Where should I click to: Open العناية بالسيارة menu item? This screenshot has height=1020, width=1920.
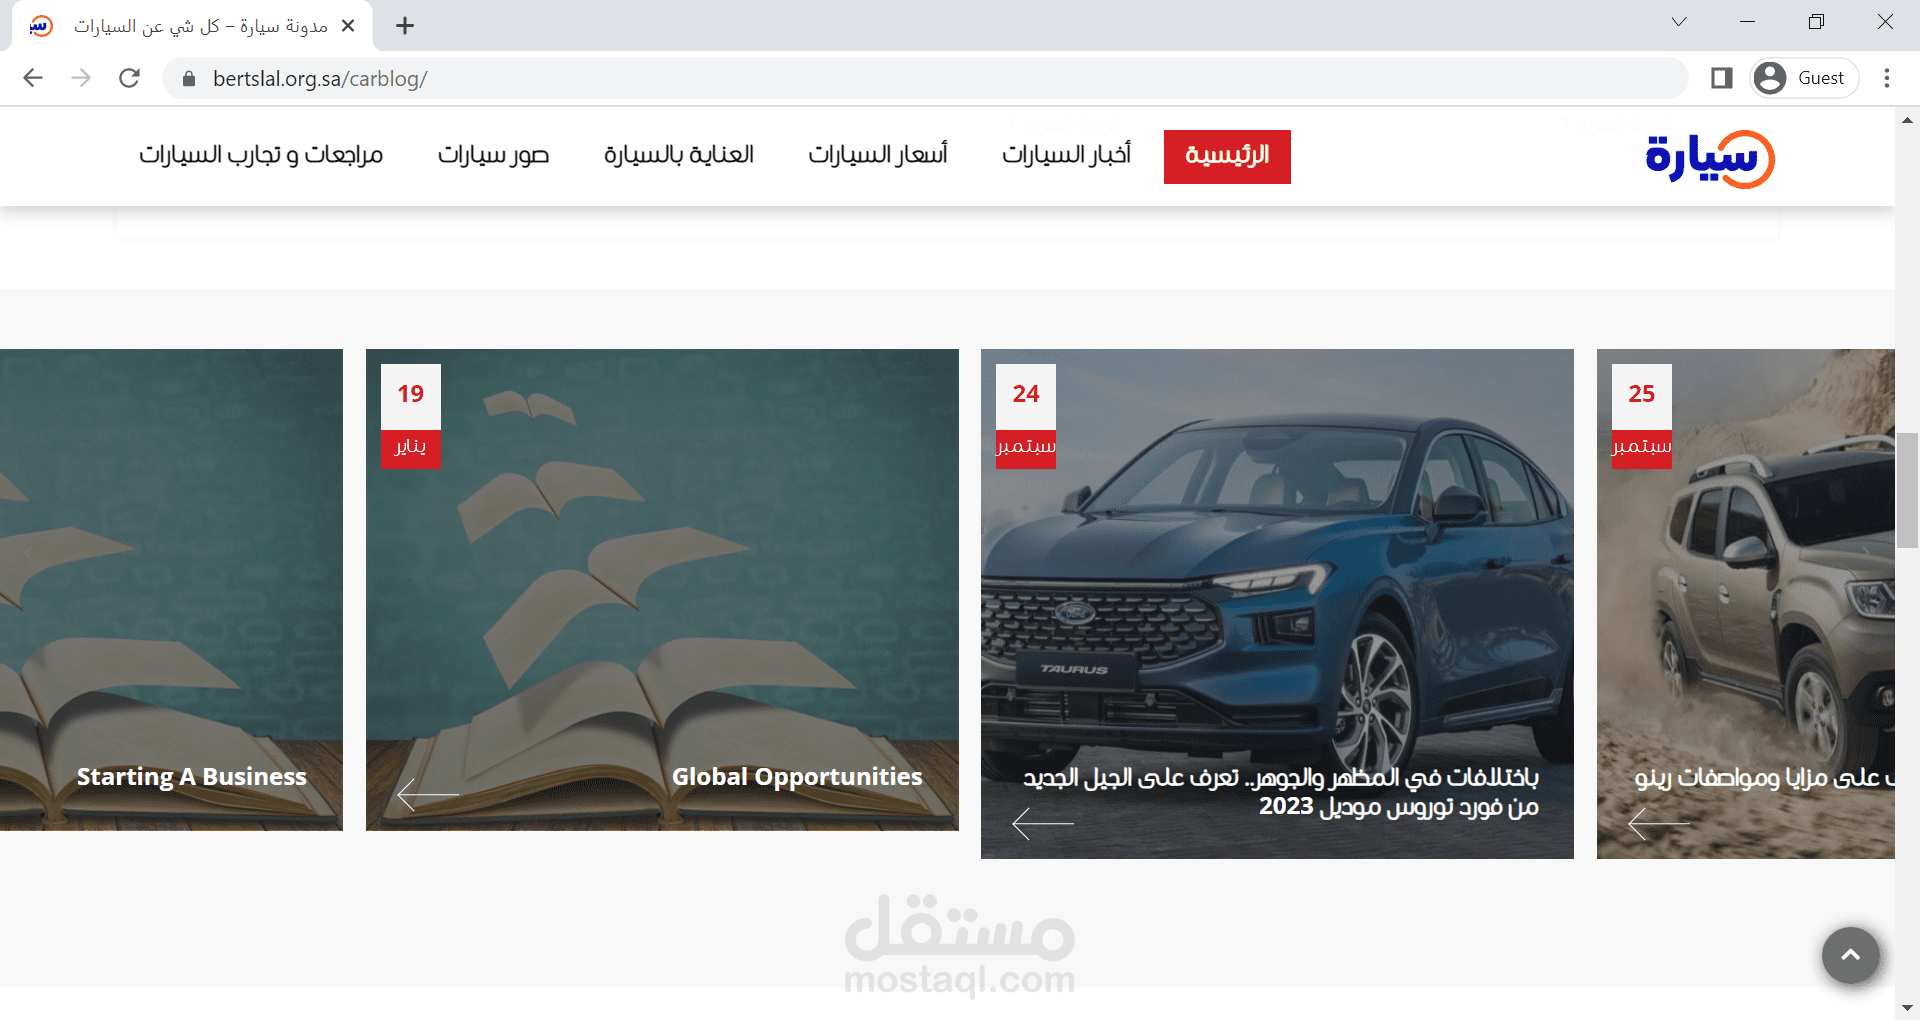click(x=679, y=155)
